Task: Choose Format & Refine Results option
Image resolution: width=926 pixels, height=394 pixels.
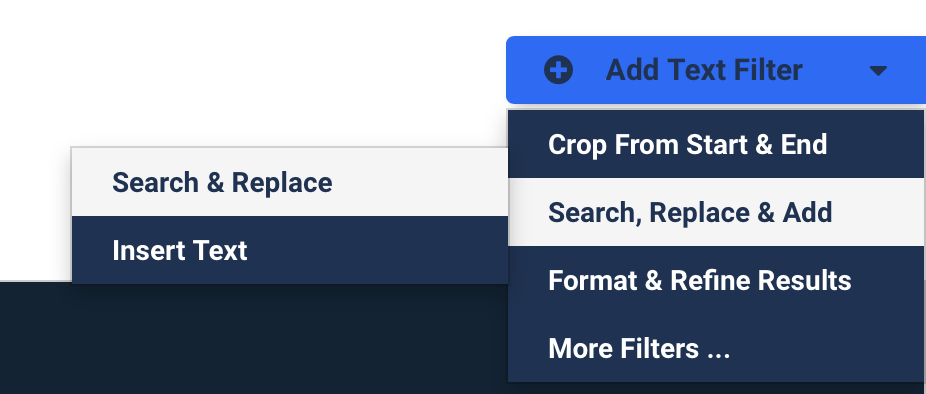Action: coord(716,280)
